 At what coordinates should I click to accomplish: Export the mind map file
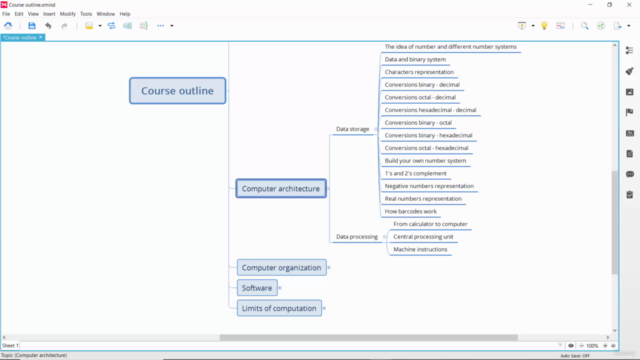tap(618, 26)
